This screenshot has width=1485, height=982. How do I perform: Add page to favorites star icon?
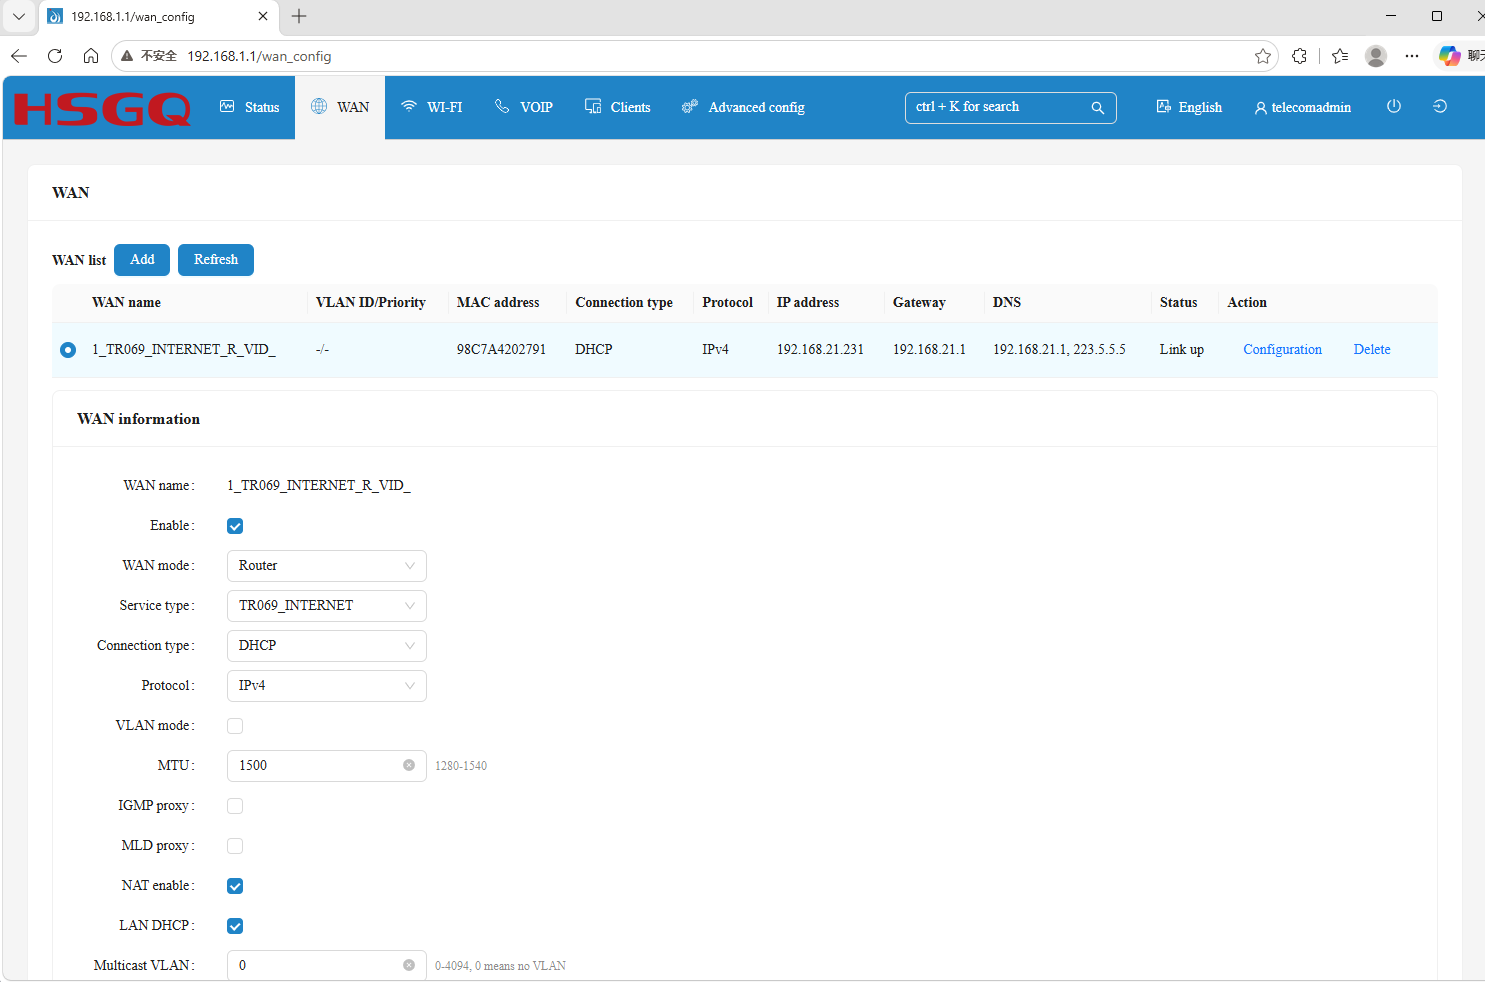pos(1263,56)
